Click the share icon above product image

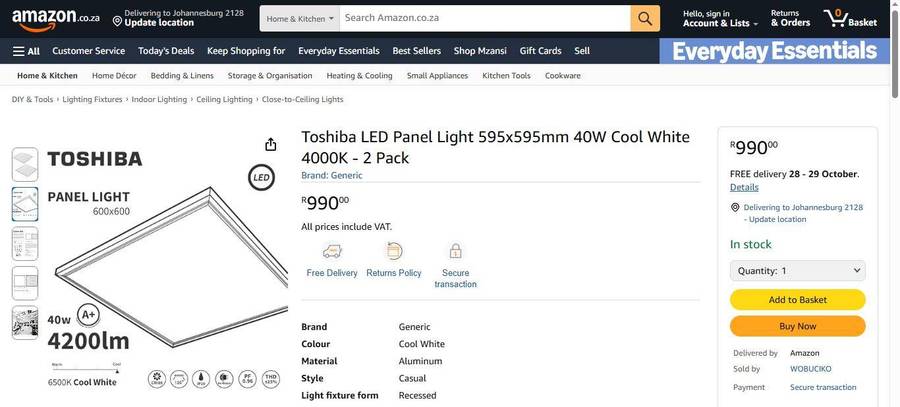pyautogui.click(x=270, y=145)
